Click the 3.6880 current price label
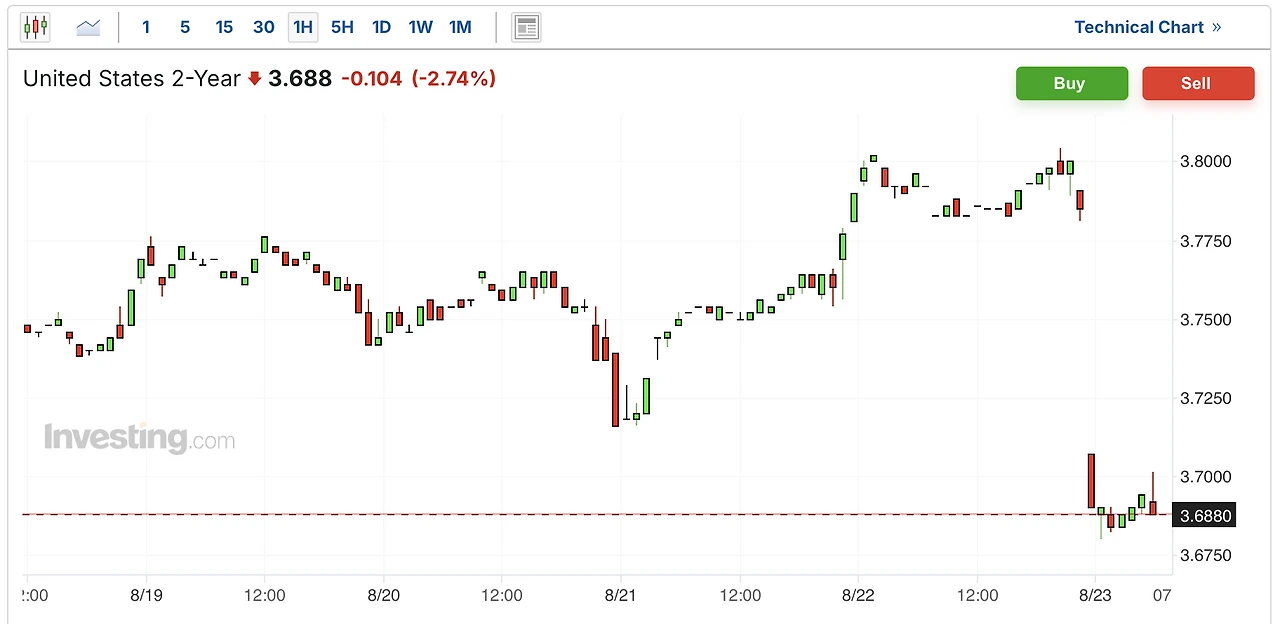This screenshot has width=1280, height=624. (x=1206, y=515)
